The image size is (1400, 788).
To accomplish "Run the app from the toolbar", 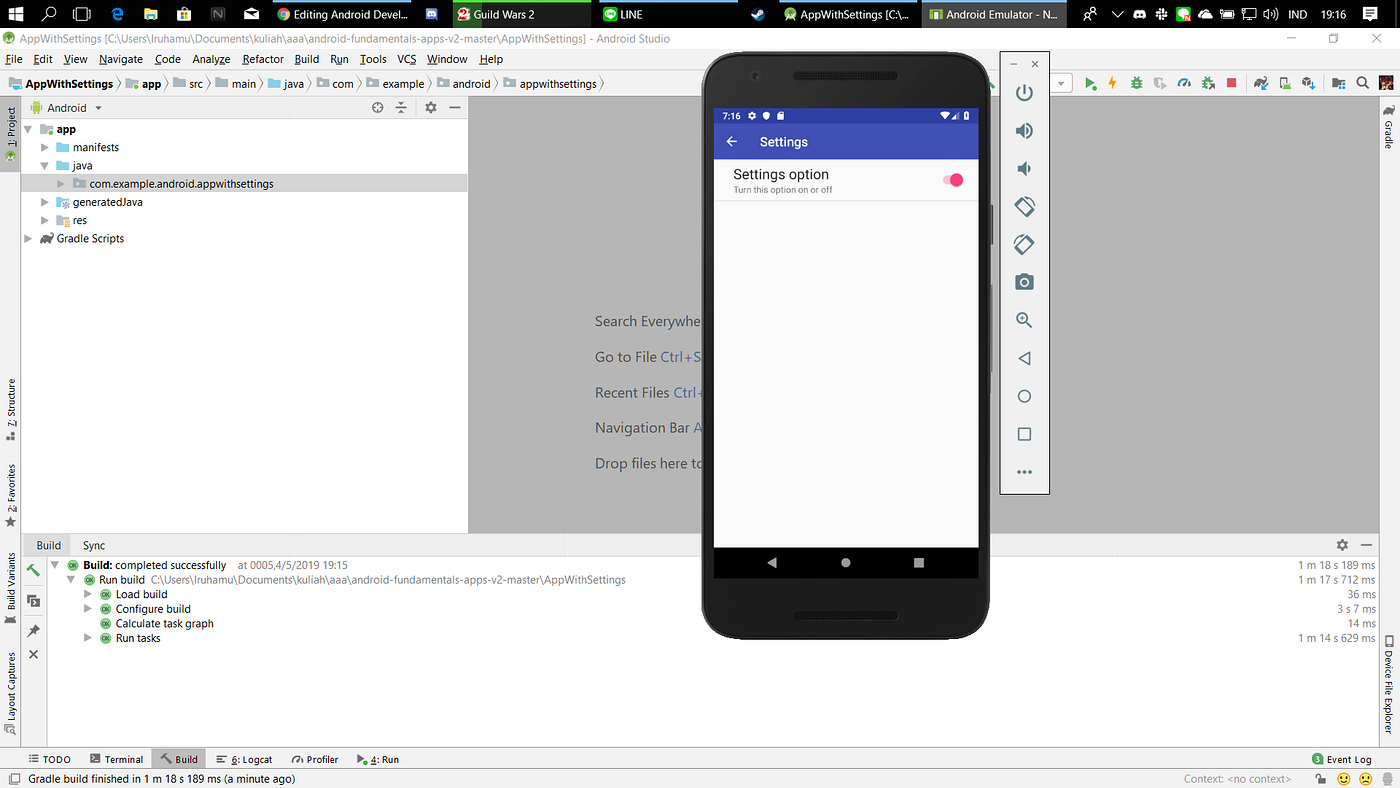I will click(x=1091, y=83).
